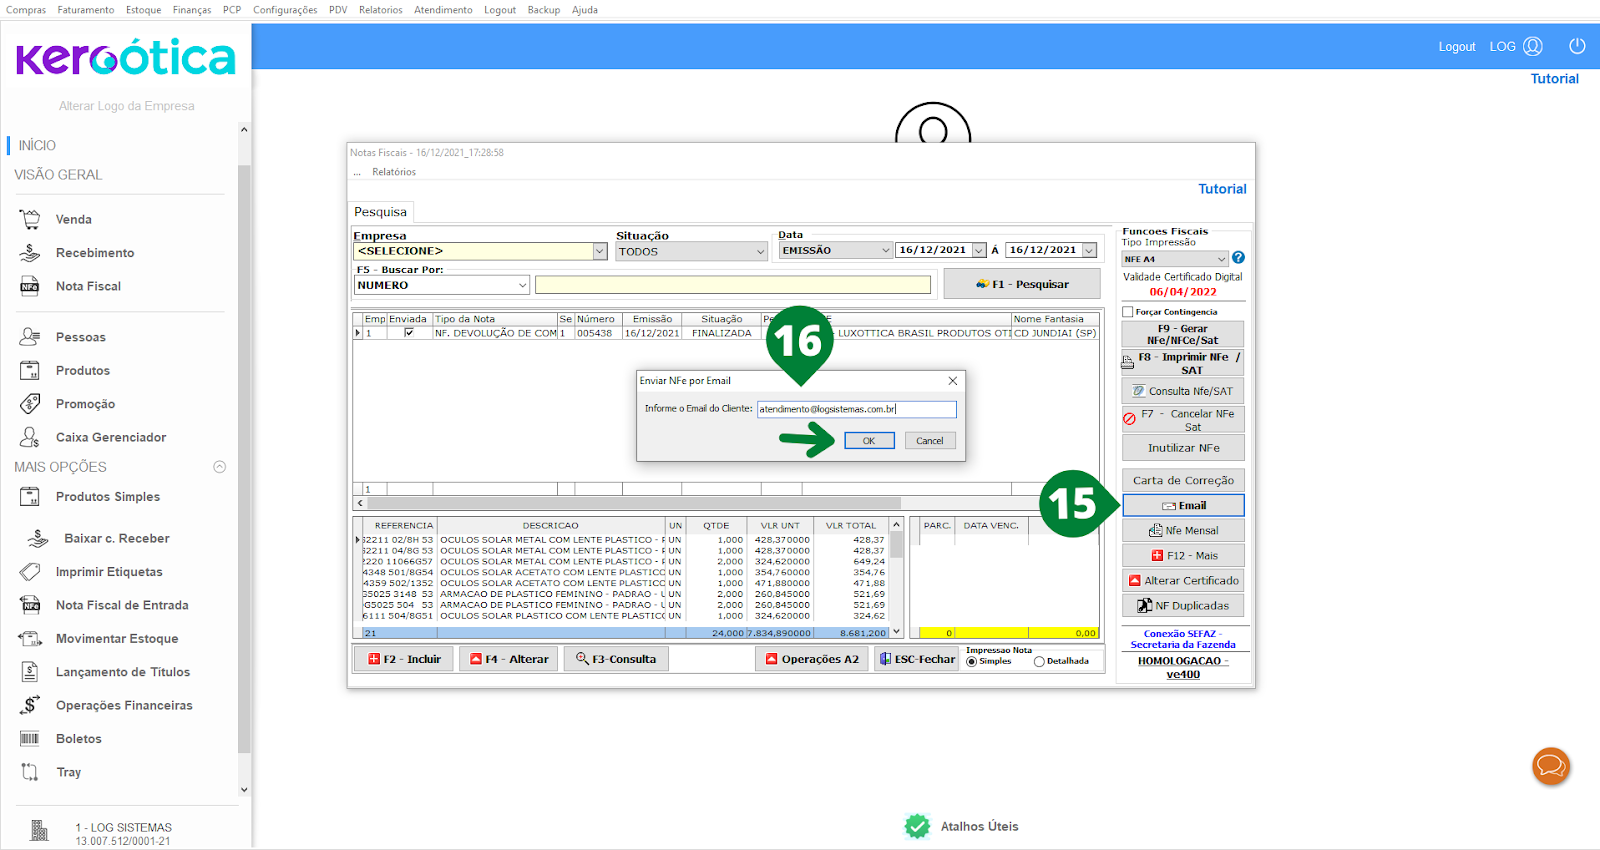Open Relatórios menu in Notas Fiscais window

394,172
